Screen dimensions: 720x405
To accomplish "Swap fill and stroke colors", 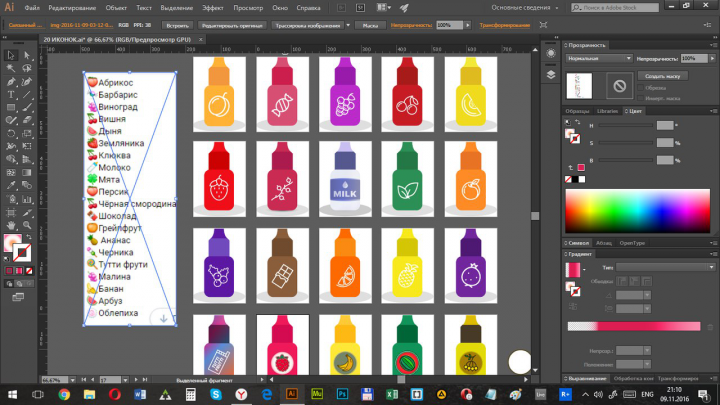I will pyautogui.click(x=28, y=237).
